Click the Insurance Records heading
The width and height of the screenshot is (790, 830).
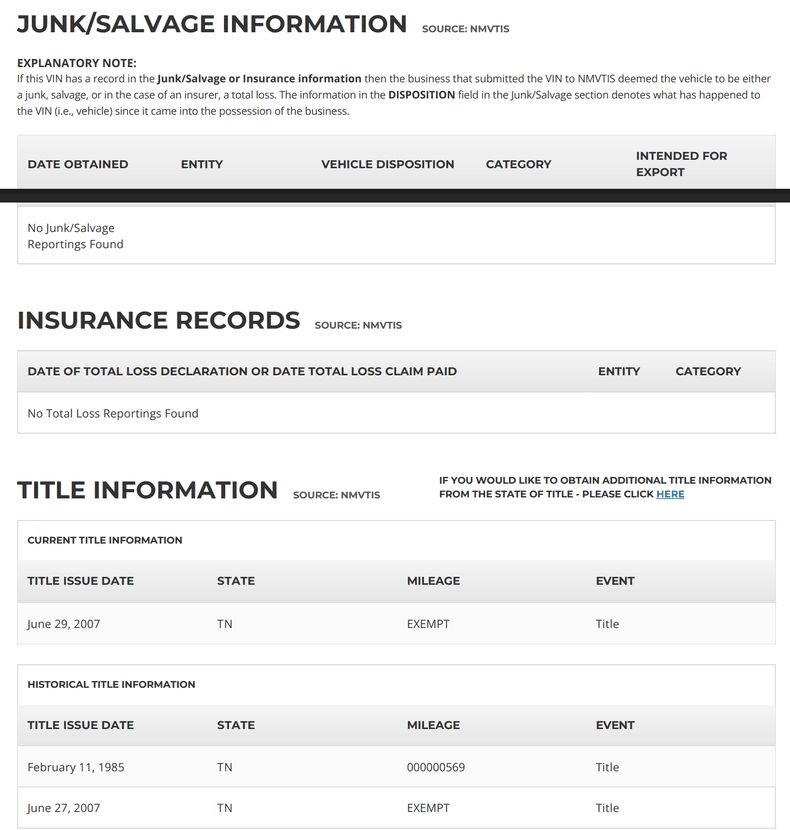(x=159, y=321)
